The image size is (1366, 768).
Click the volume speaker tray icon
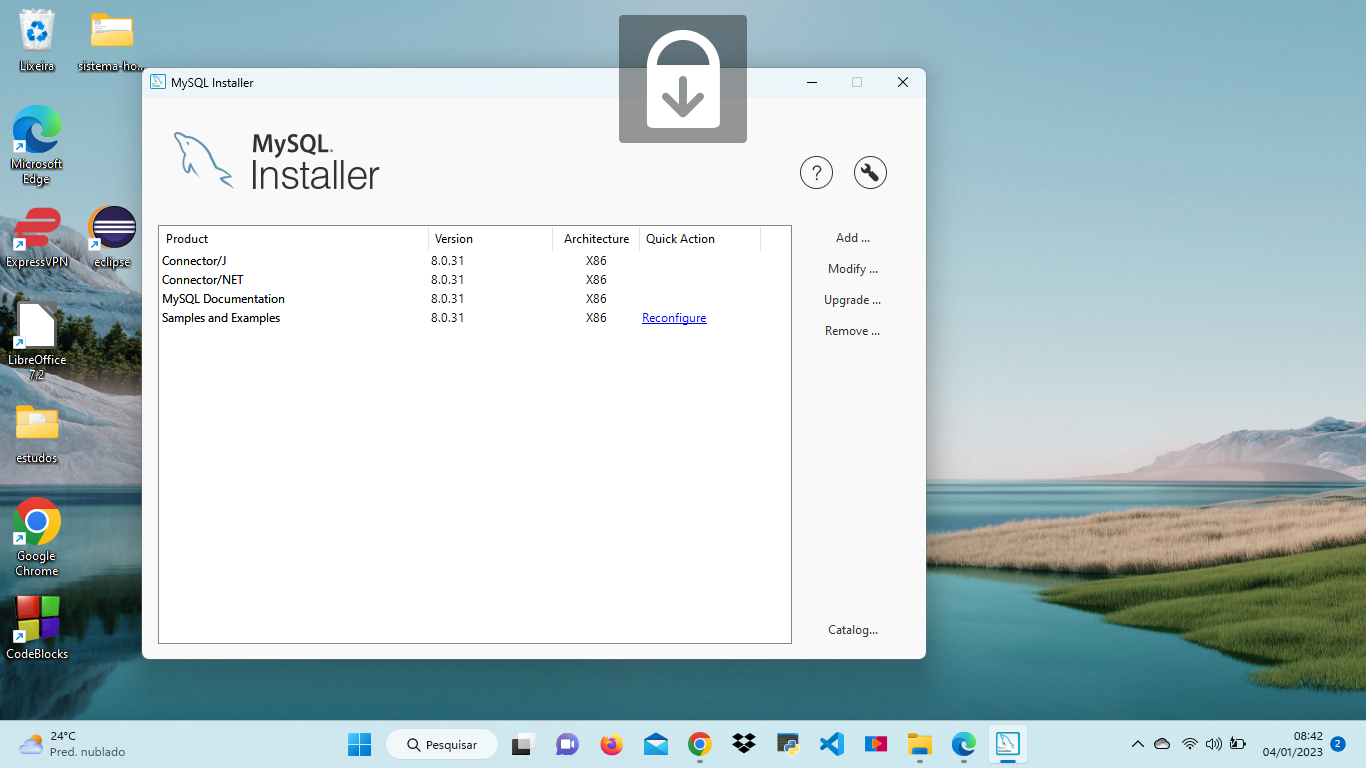click(x=1213, y=744)
